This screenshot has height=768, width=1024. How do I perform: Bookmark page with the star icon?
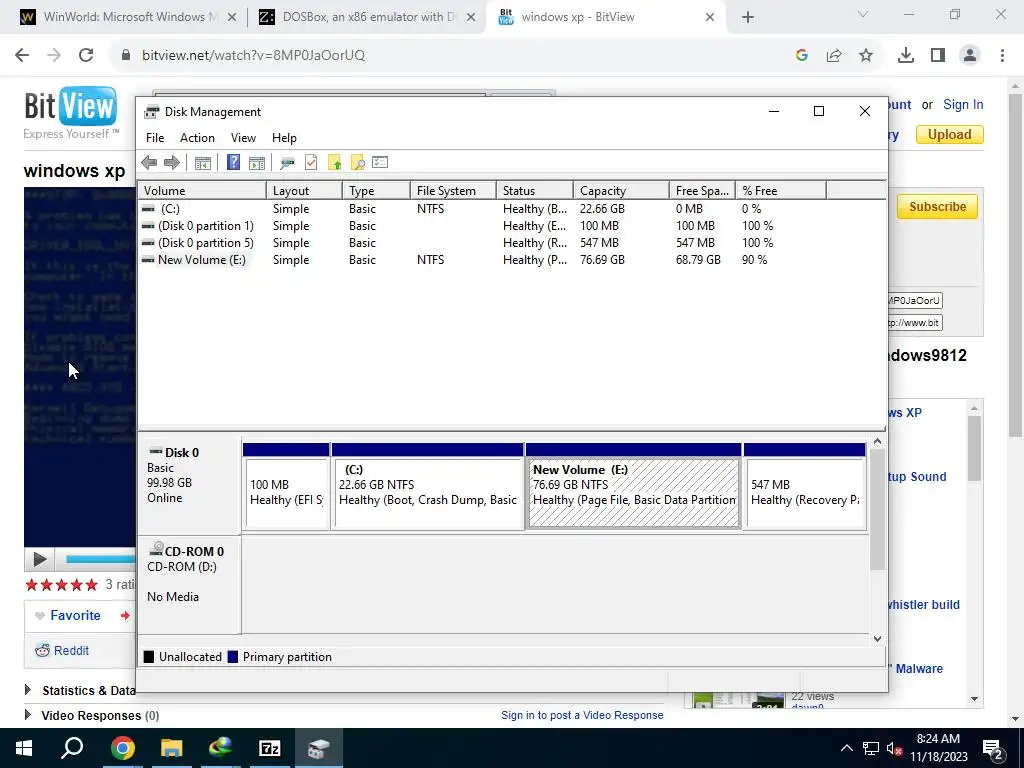click(x=866, y=56)
